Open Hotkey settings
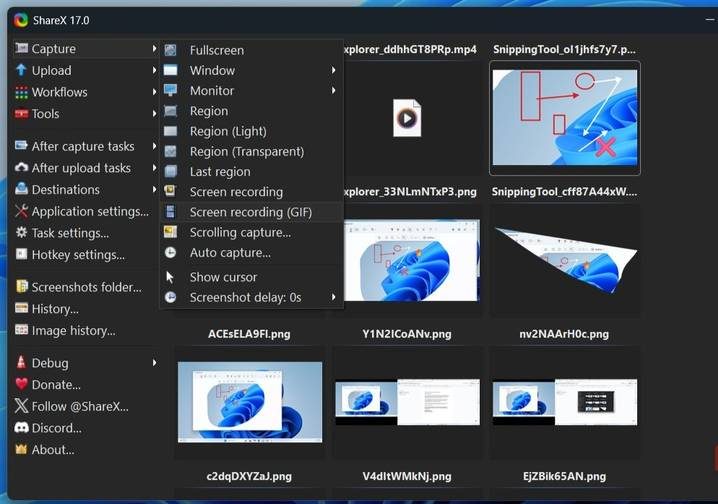Image resolution: width=718 pixels, height=504 pixels. (84, 255)
